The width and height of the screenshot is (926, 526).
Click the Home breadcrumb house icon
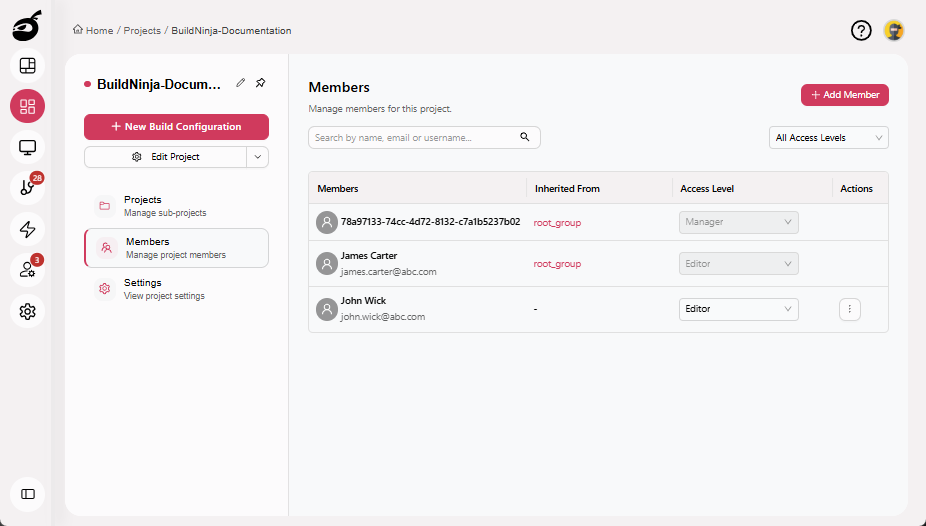78,30
